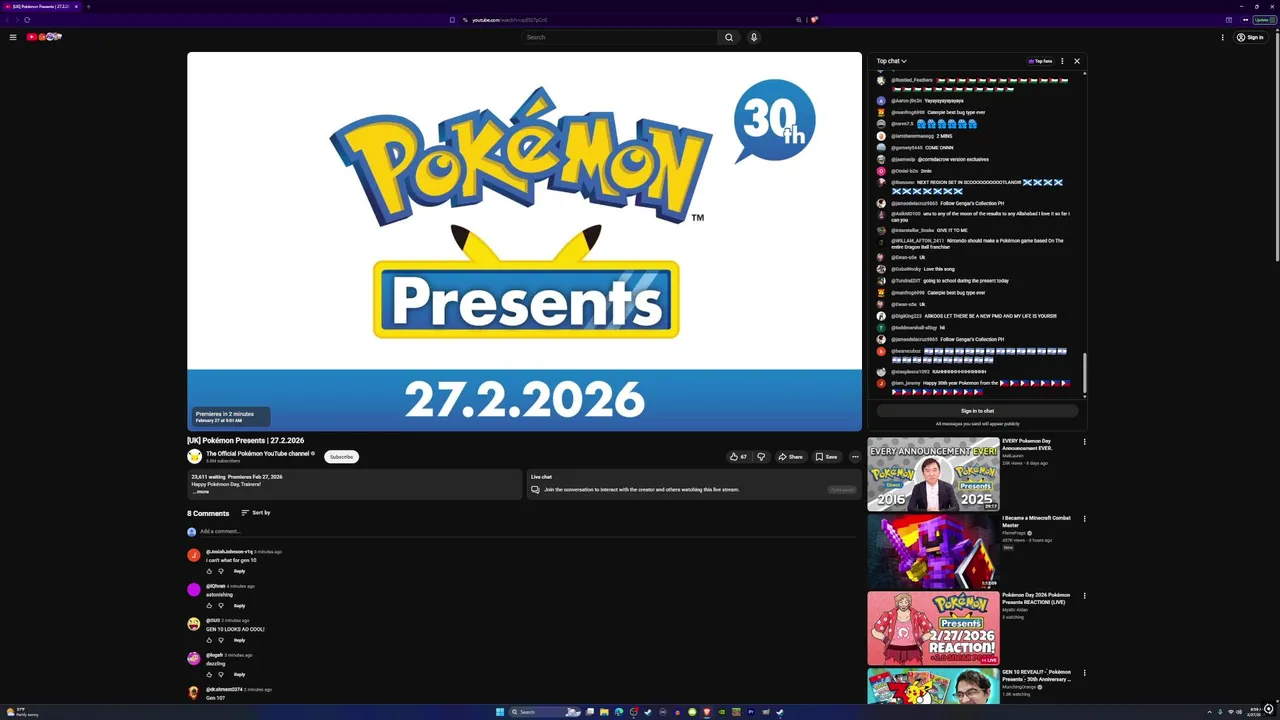Open Brave browser icon in the taskbar

(707, 712)
